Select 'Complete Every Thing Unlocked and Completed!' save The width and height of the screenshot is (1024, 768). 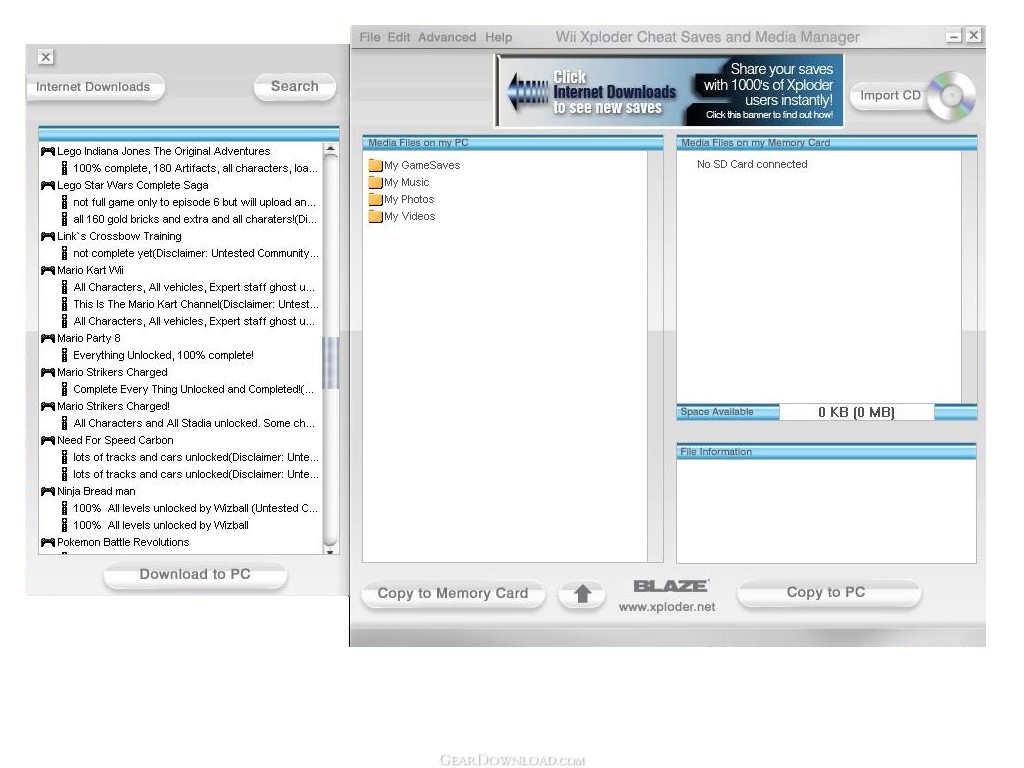point(193,389)
